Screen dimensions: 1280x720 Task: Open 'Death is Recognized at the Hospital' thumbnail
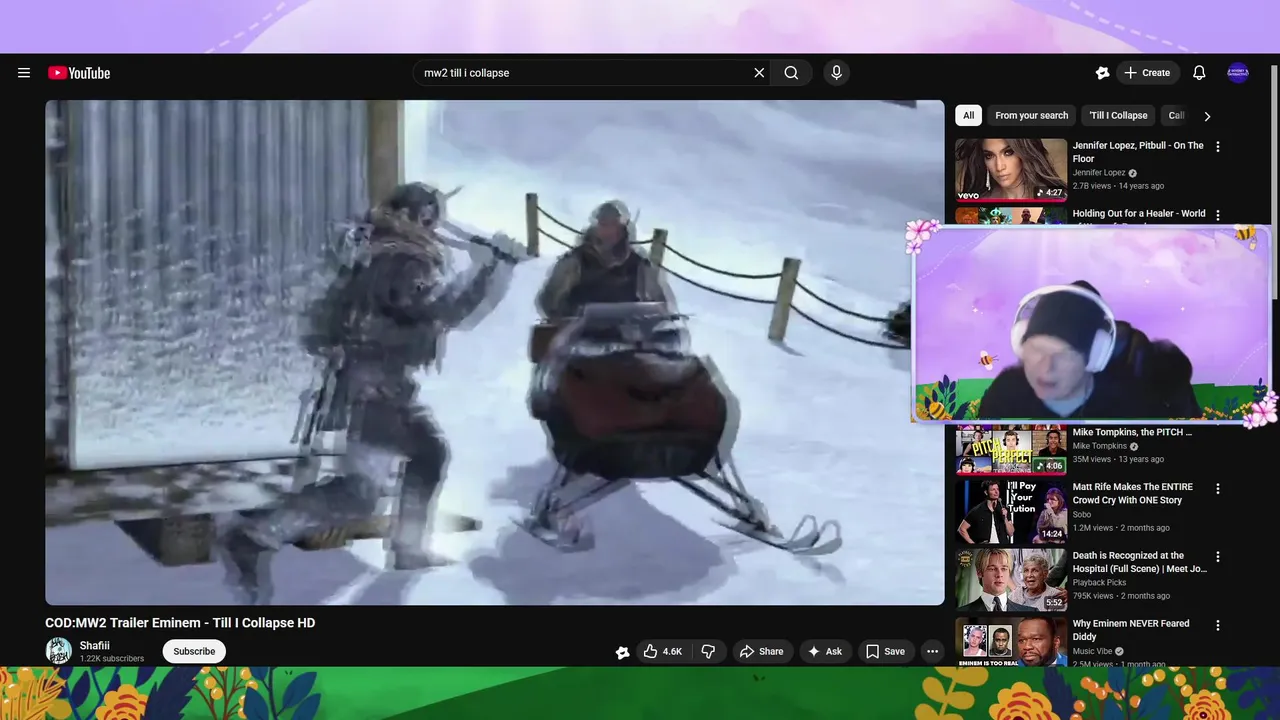(x=1011, y=579)
